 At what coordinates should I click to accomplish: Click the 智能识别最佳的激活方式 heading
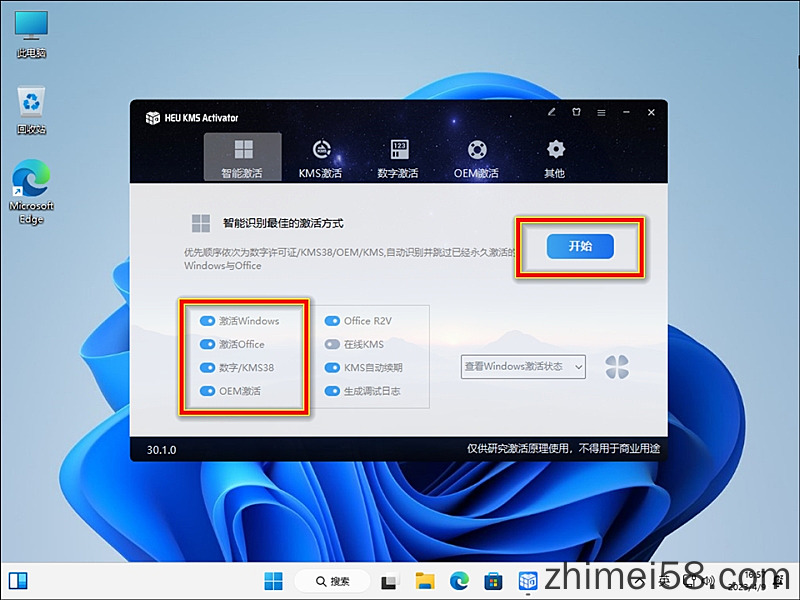click(283, 223)
